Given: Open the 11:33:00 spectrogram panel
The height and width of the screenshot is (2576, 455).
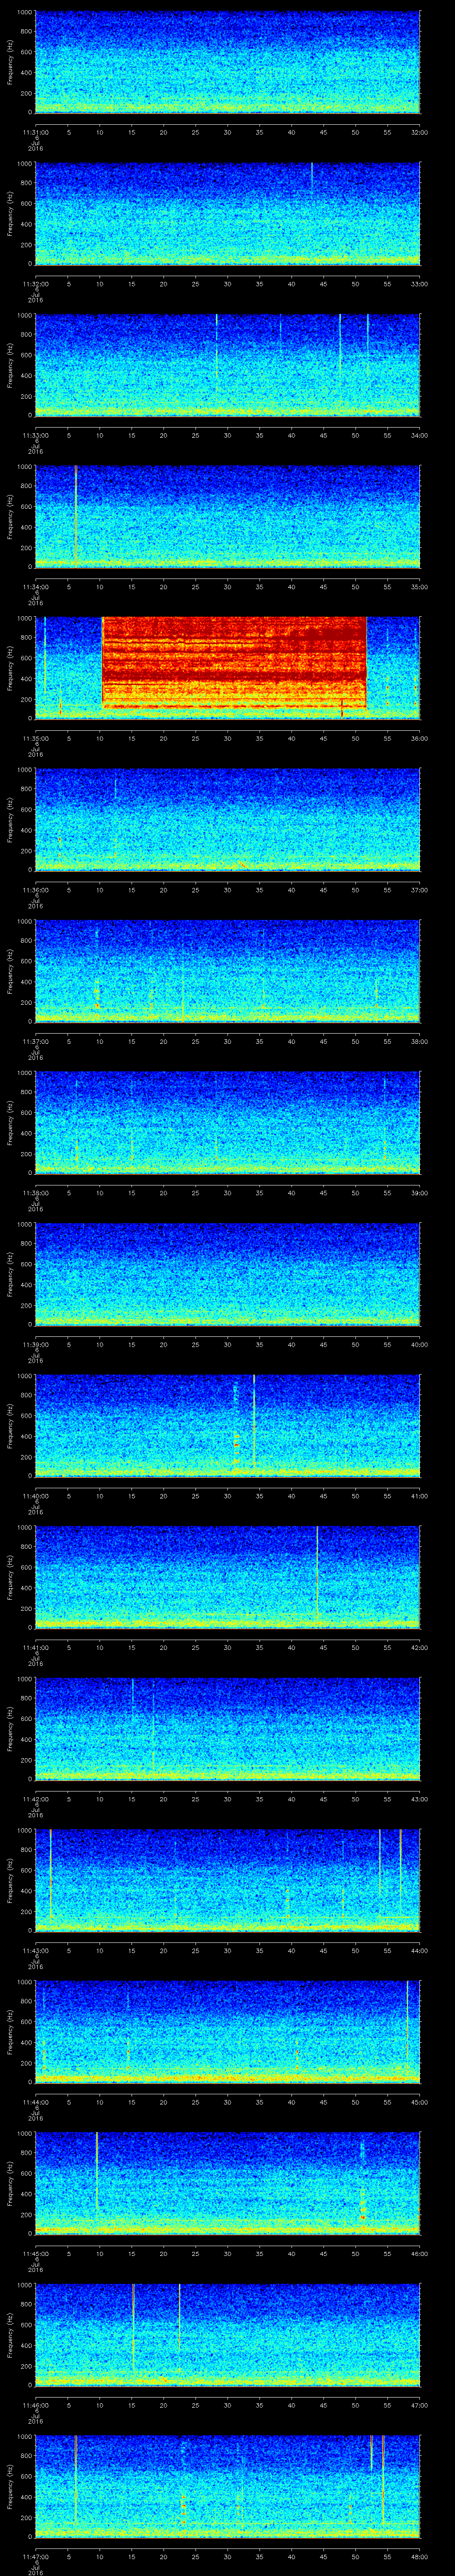Looking at the screenshot, I should [227, 365].
